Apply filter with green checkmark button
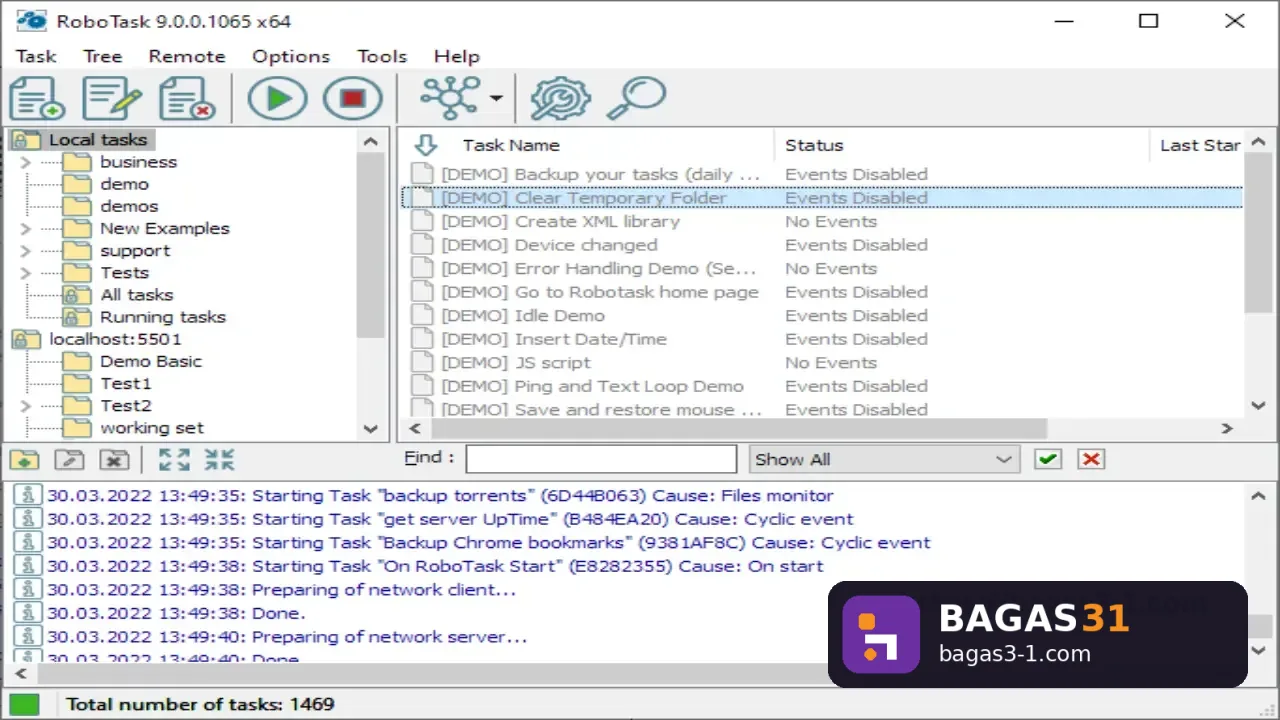Viewport: 1280px width, 720px height. point(1047,459)
